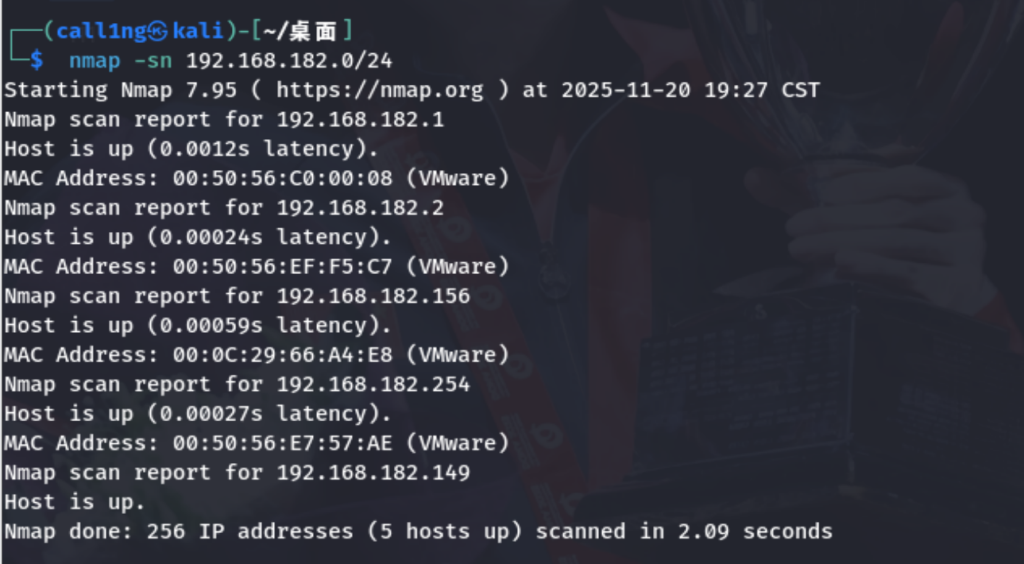Screen dimensions: 1024x564
Task: Click the -sn flag in the command
Action: (153, 60)
